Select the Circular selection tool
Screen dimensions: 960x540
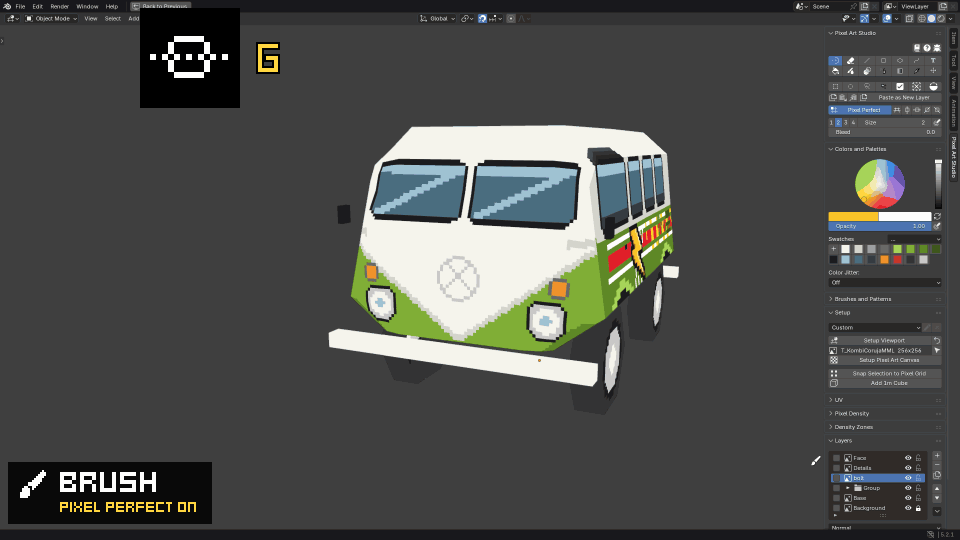[850, 86]
